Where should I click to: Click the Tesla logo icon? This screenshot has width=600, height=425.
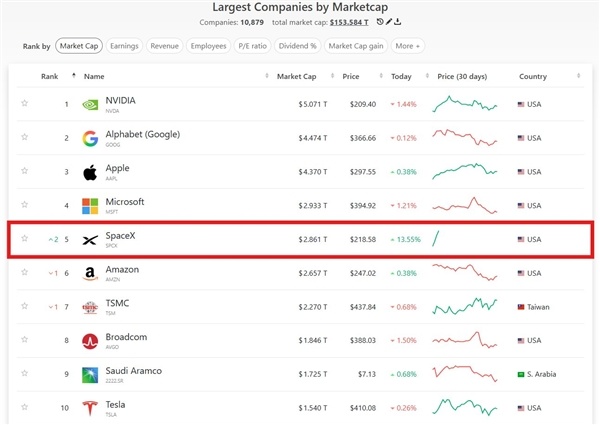pyautogui.click(x=90, y=408)
